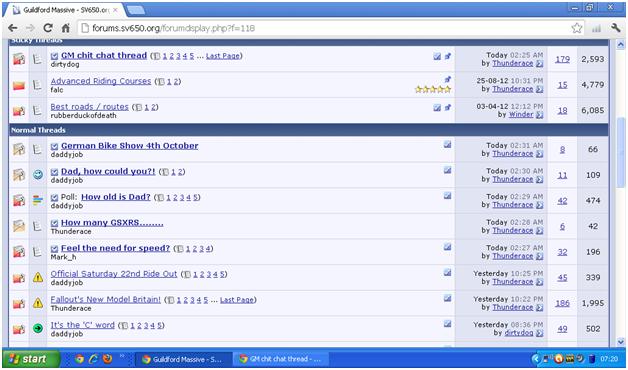Viewport: 628px width, 370px height.
Task: Open Official Saturday 22nd Ride Out thread
Action: [x=114, y=273]
